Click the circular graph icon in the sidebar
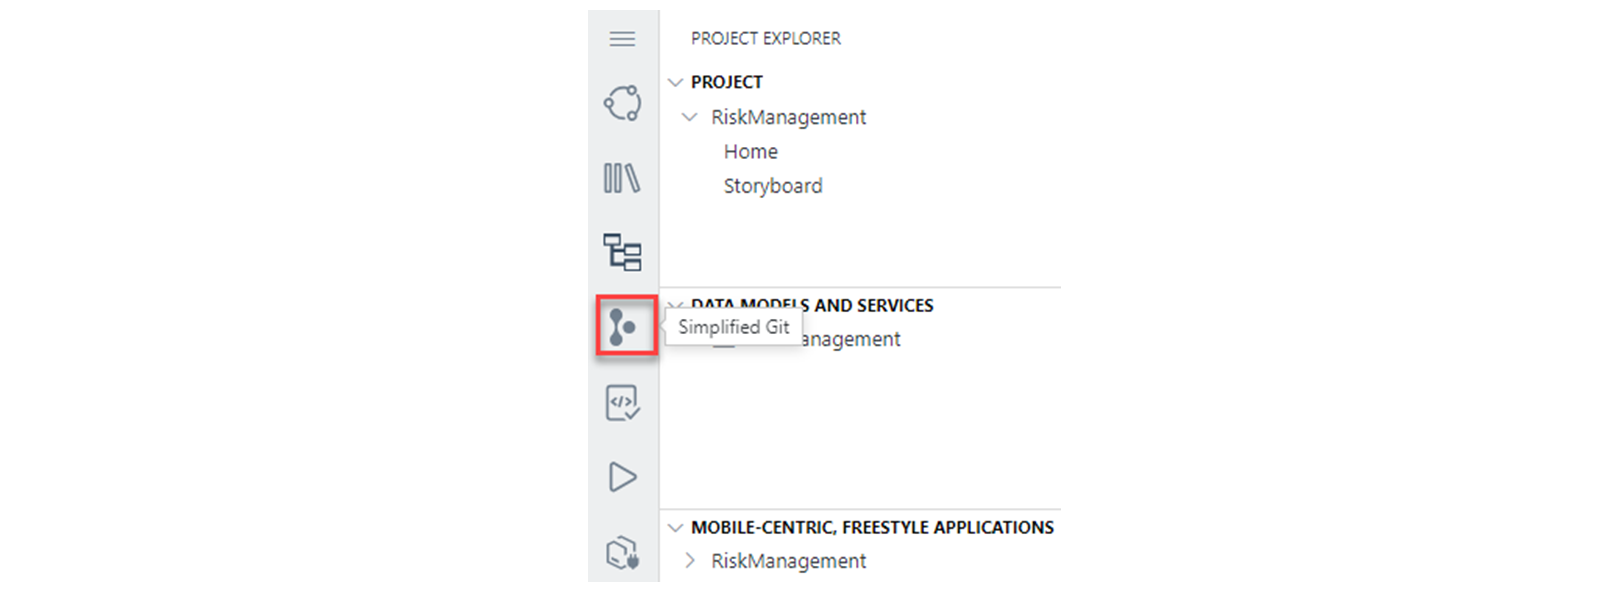 click(x=622, y=103)
